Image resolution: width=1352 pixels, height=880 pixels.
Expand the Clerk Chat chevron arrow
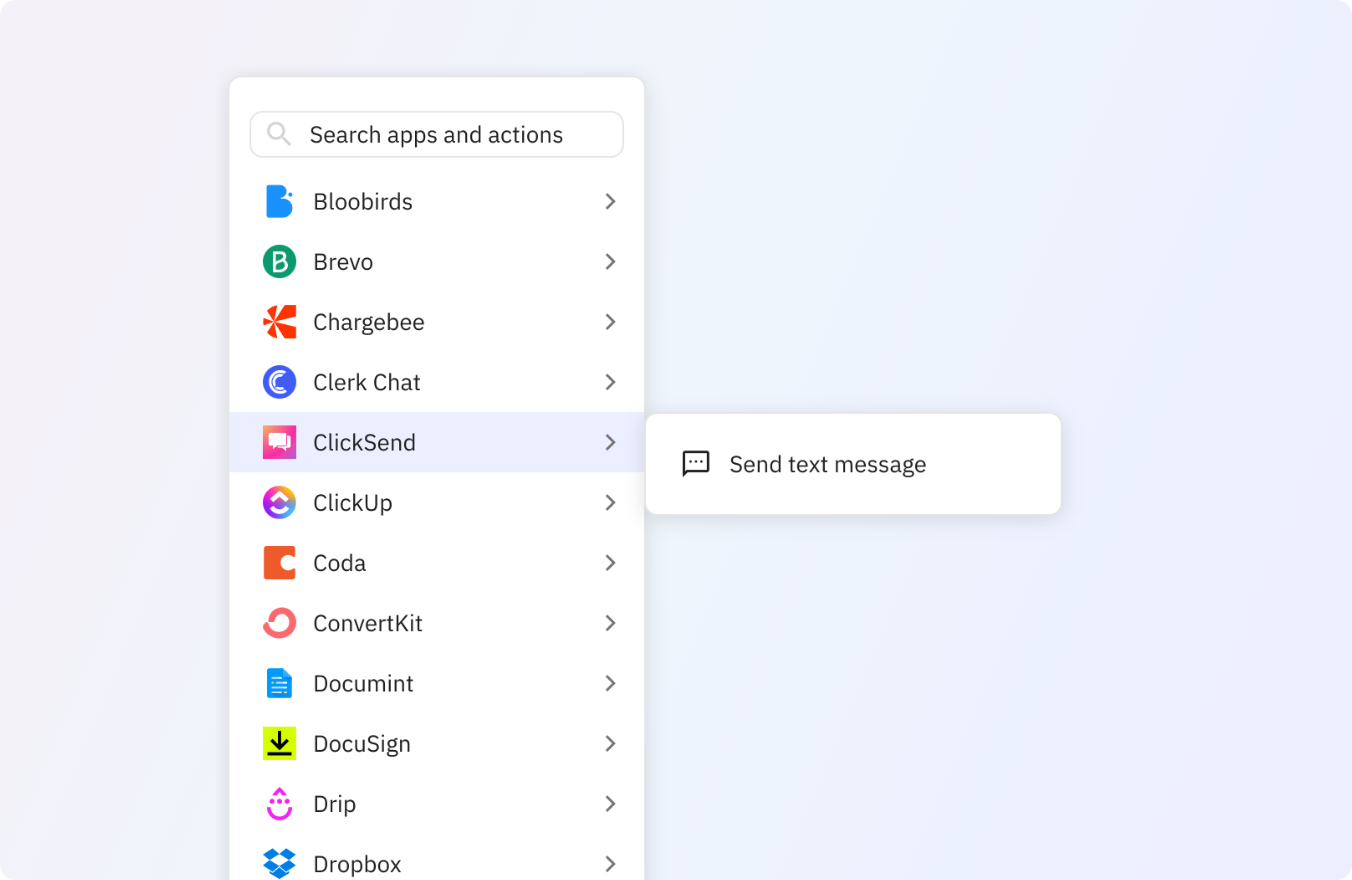click(x=610, y=382)
